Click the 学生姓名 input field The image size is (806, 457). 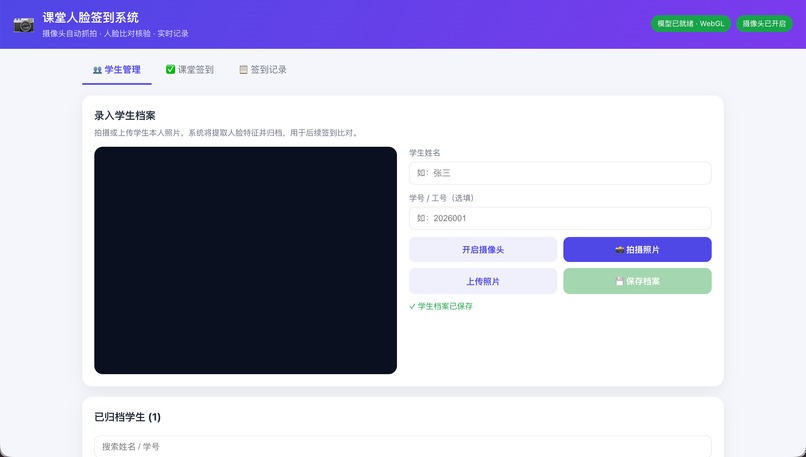(560, 173)
